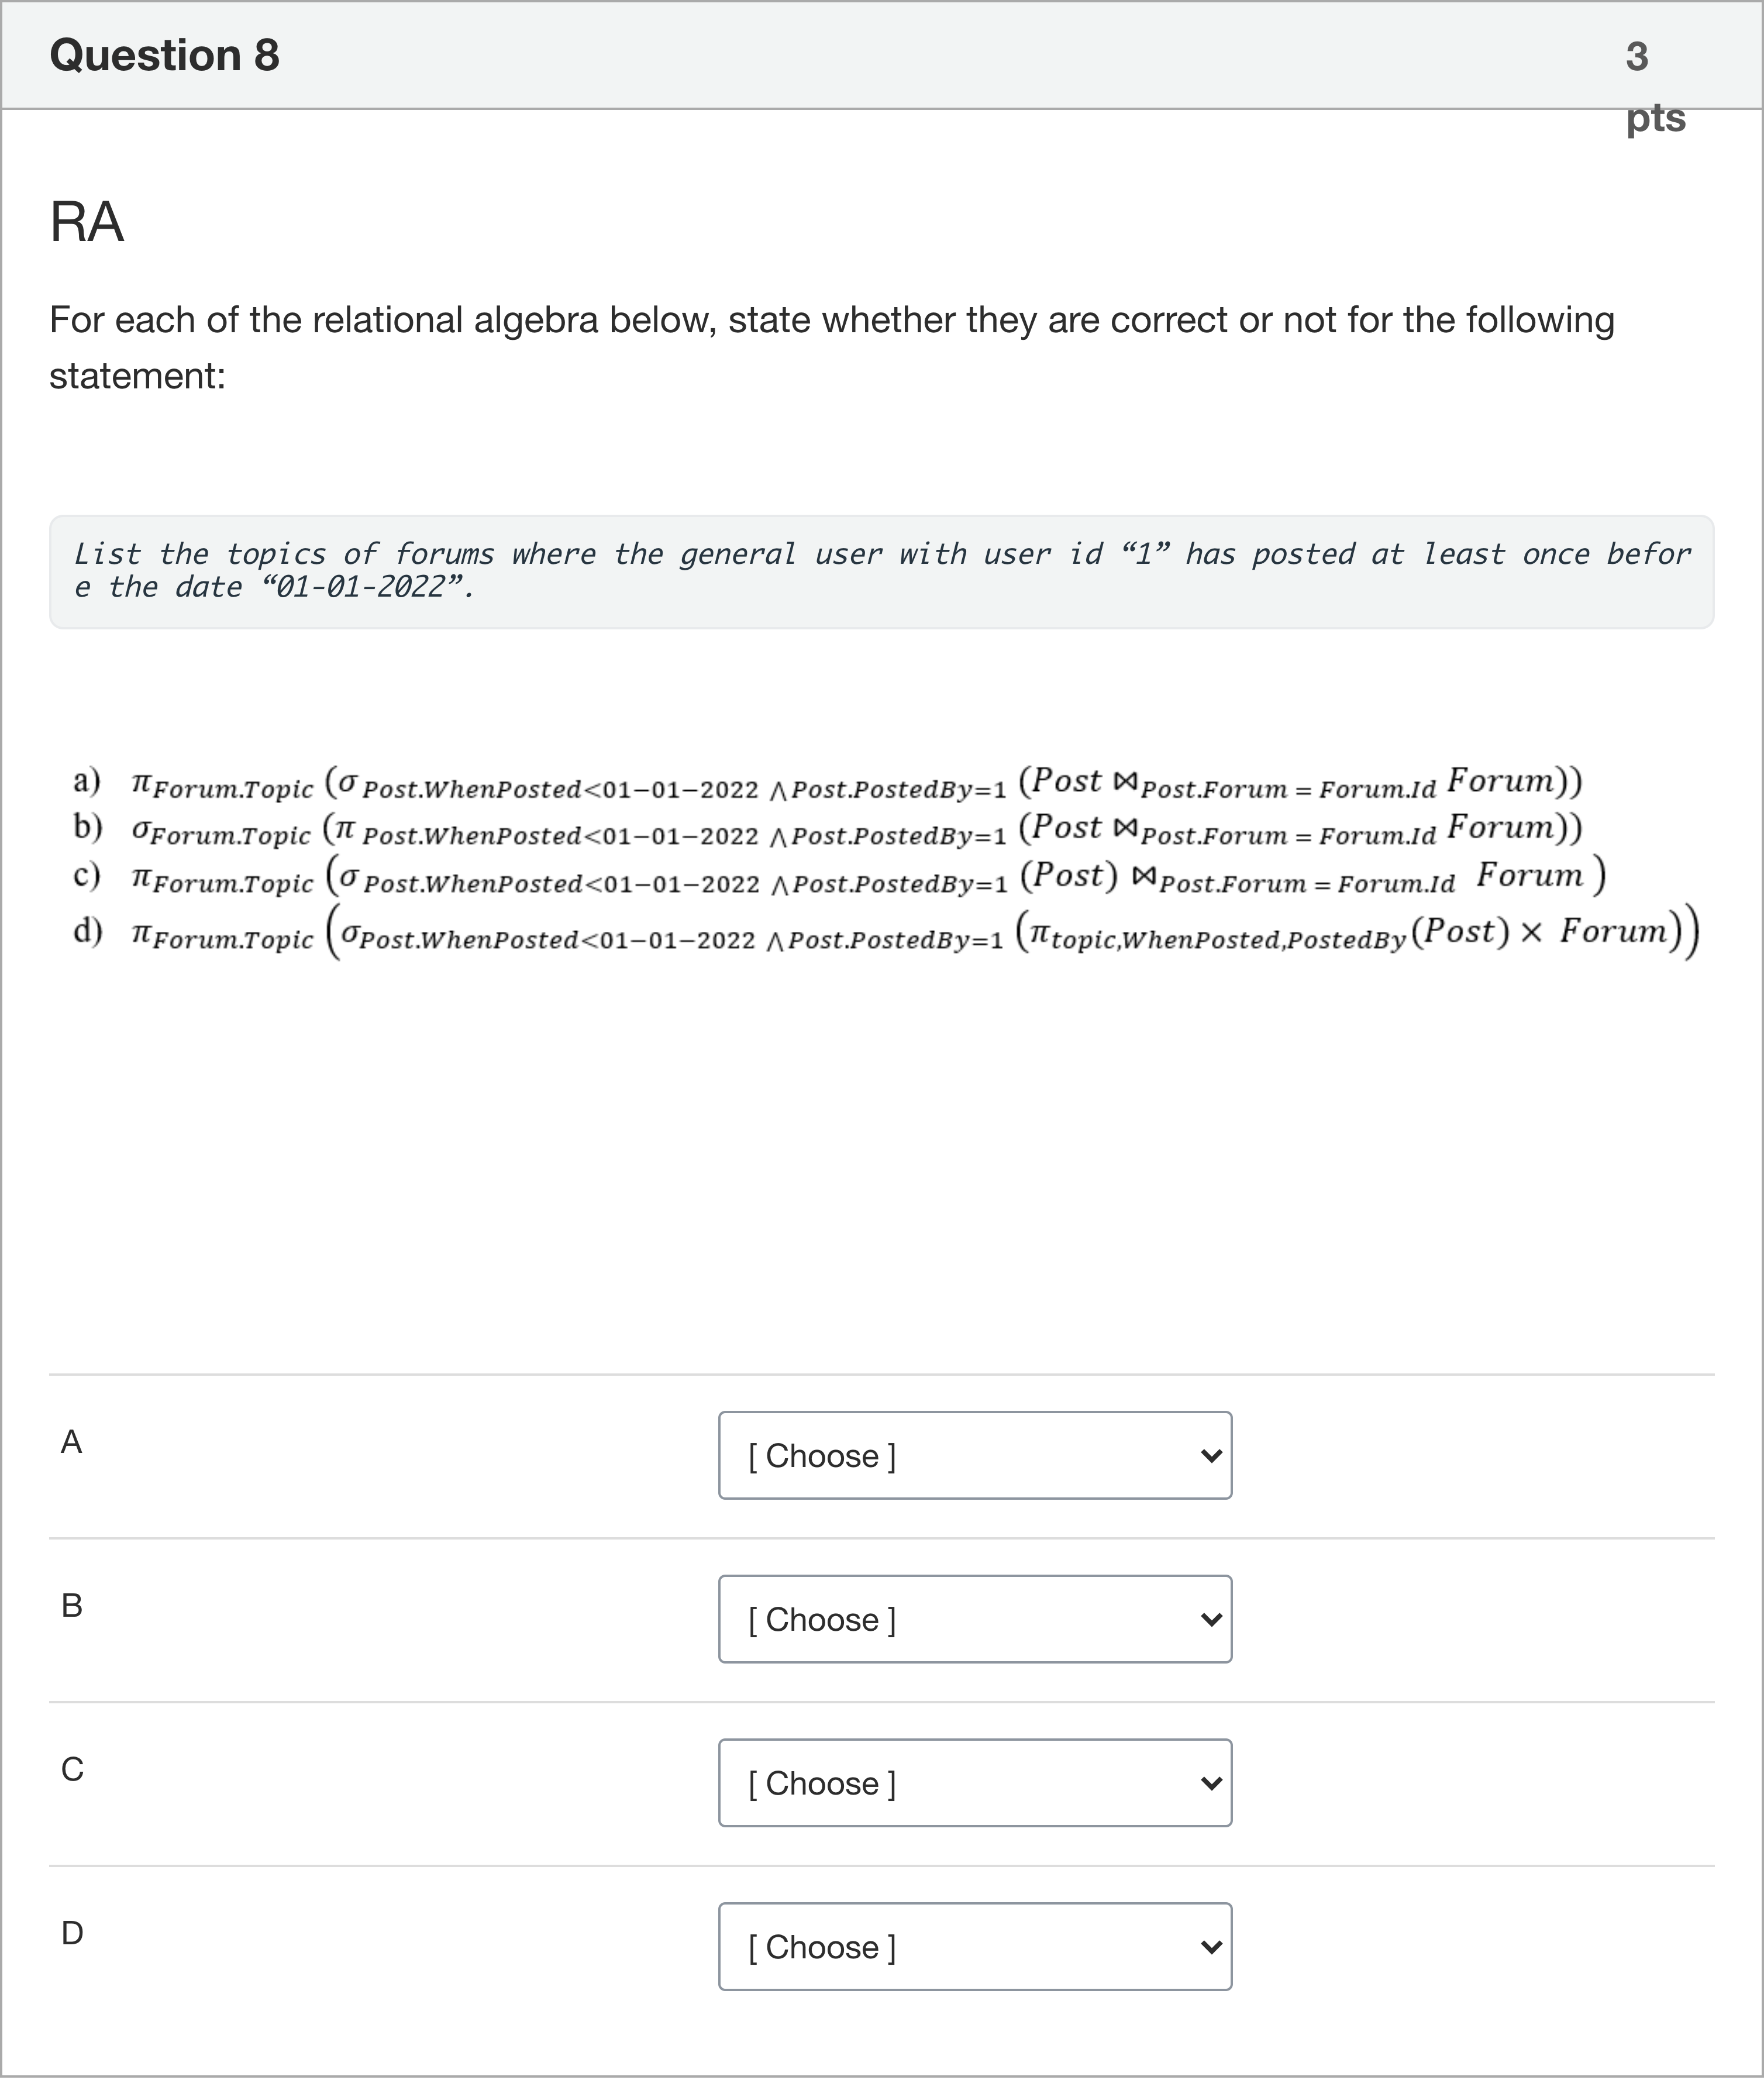Click the chevron arrow on row D dropdown
The height and width of the screenshot is (2080, 1764).
(1210, 1947)
